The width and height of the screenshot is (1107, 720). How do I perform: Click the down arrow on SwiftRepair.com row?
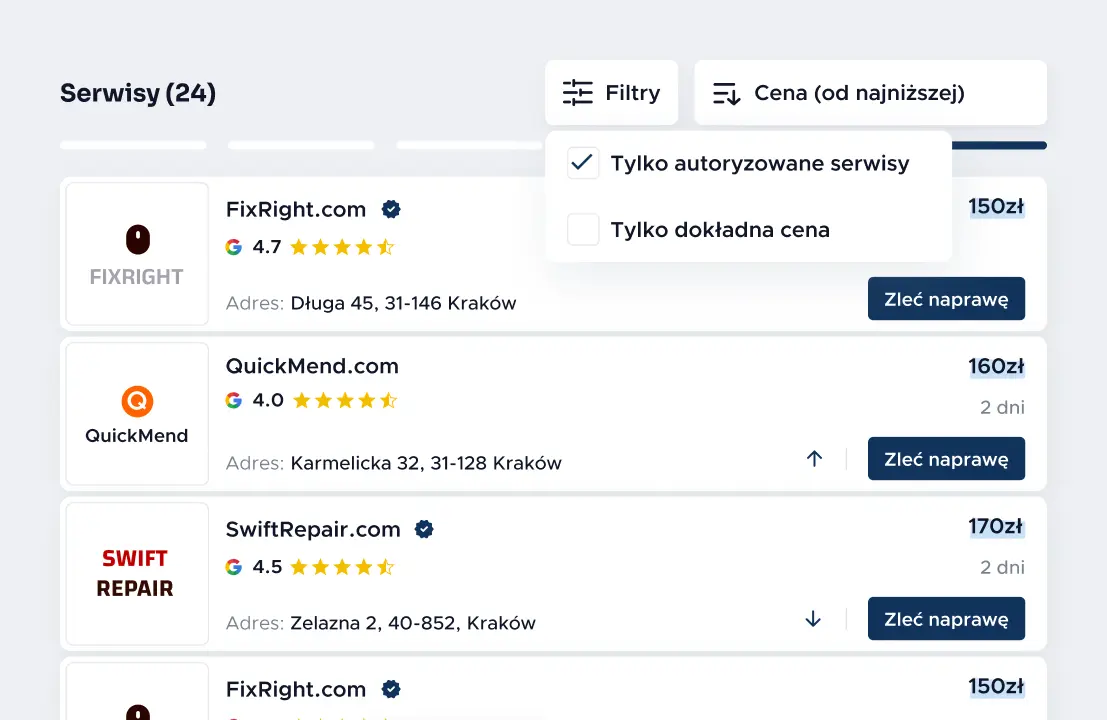tap(813, 618)
